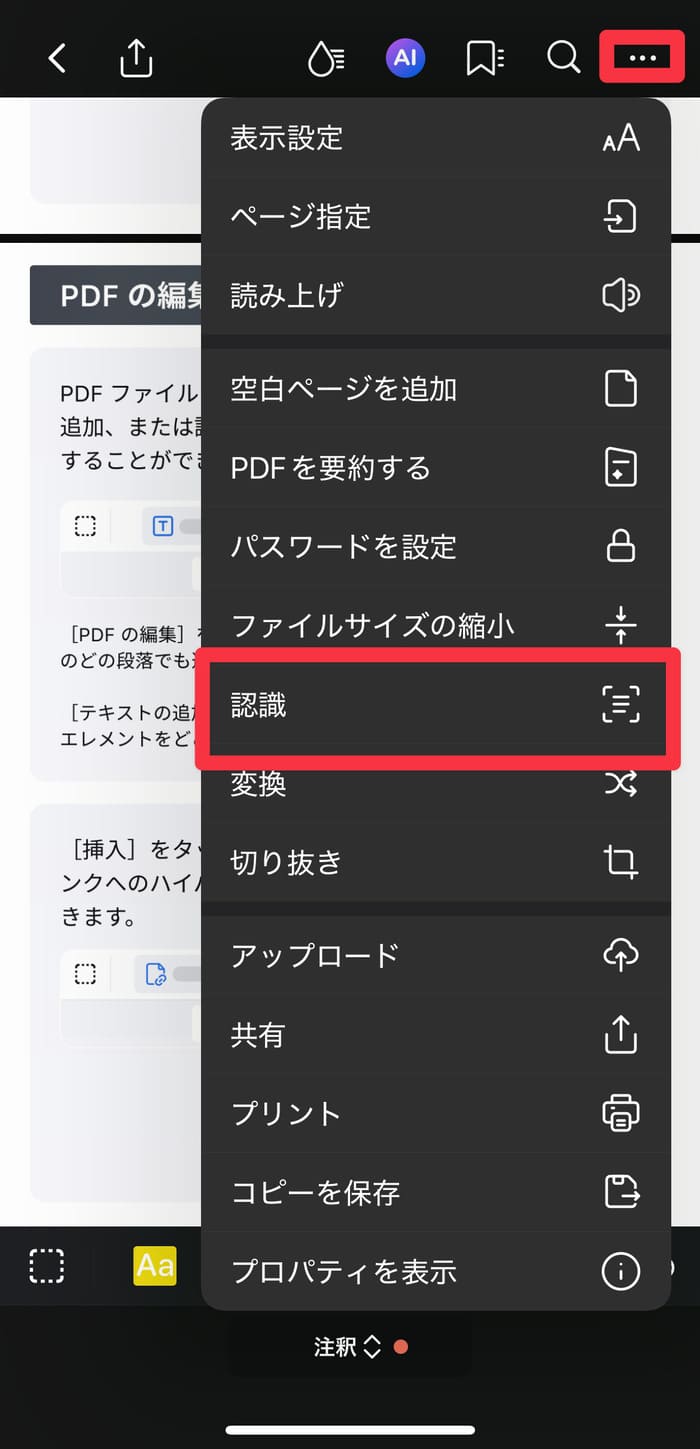Open the ink/watermark list icon
The width and height of the screenshot is (700, 1449).
(x=325, y=59)
